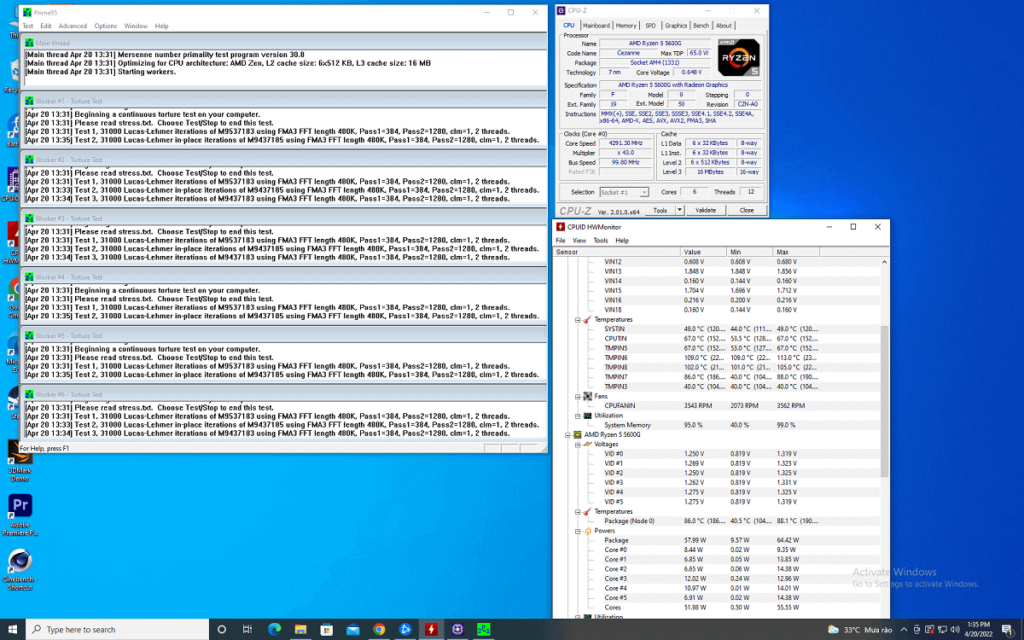This screenshot has height=640, width=1024.
Task: Click the Validate button in CPU-Z
Action: pos(705,210)
